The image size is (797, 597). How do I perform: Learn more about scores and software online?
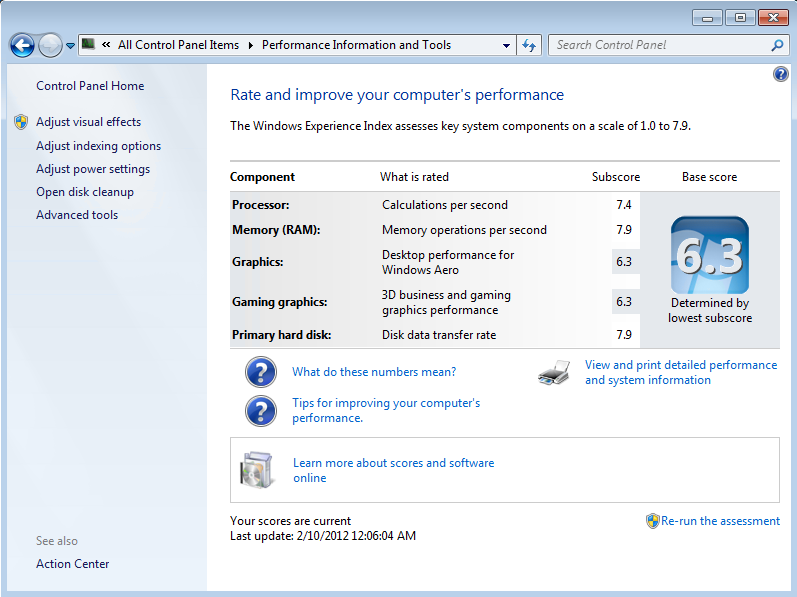(x=393, y=470)
